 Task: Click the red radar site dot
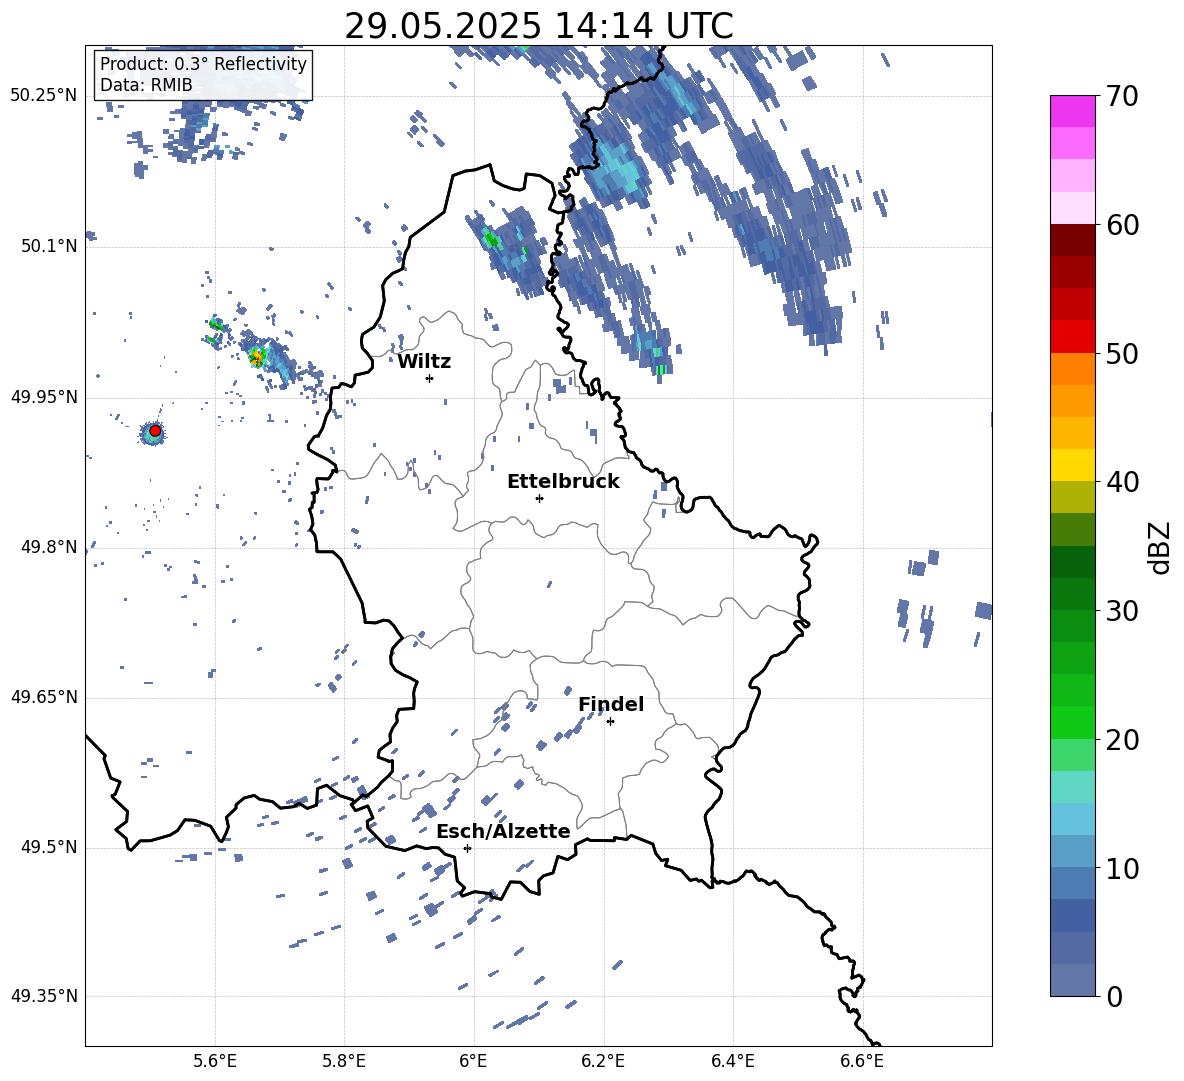(155, 431)
